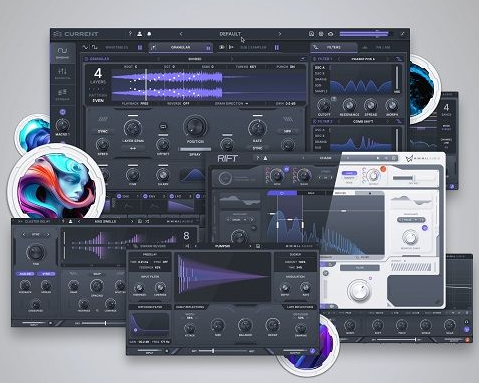
Task: Go to previous preset in Cluster Delay
Action: tap(79, 221)
